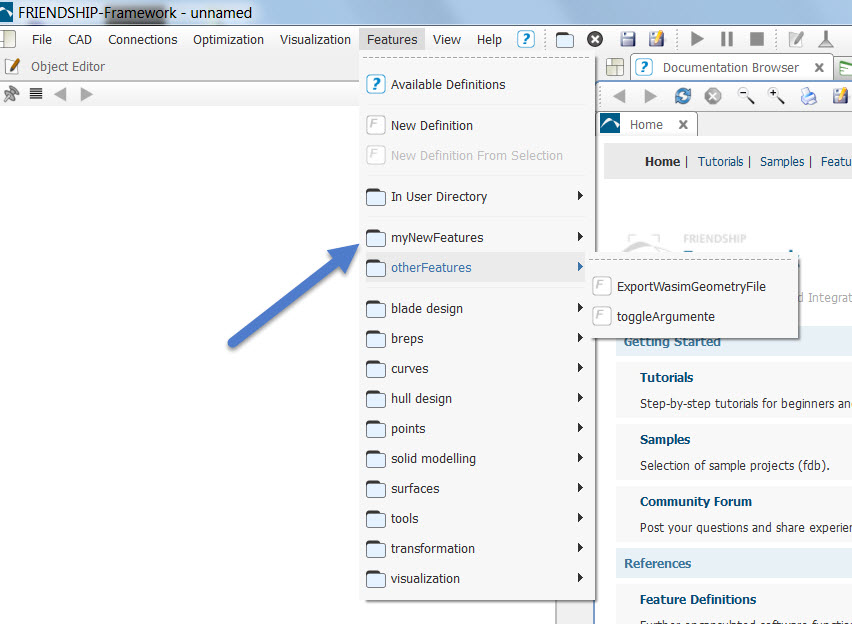Open the View menu
852x624 pixels.
click(447, 40)
